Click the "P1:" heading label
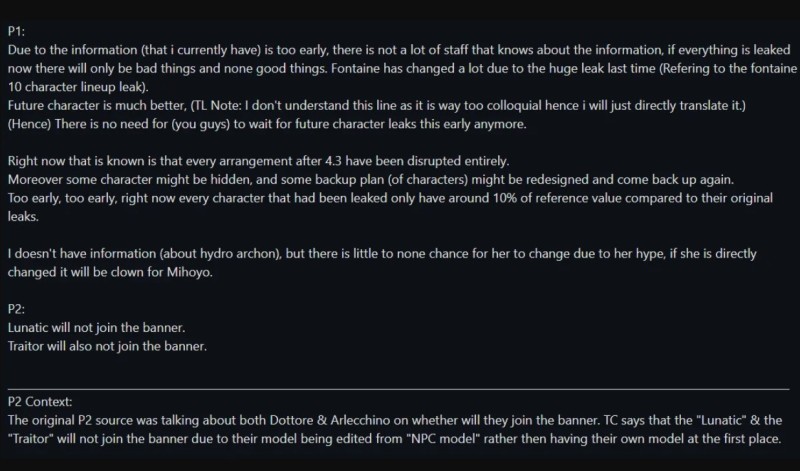Viewport: 800px width, 471px height. pyautogui.click(x=16, y=32)
